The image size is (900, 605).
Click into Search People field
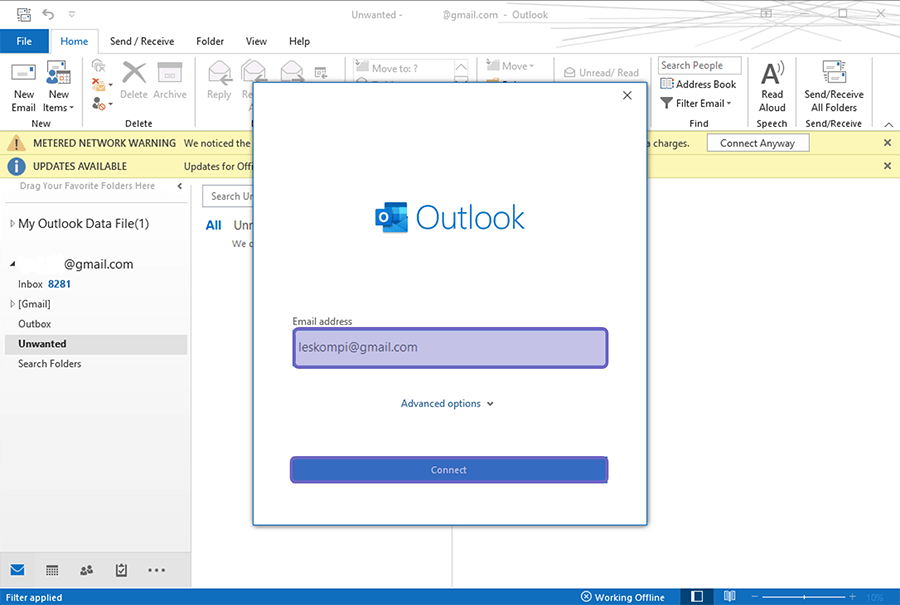(699, 65)
